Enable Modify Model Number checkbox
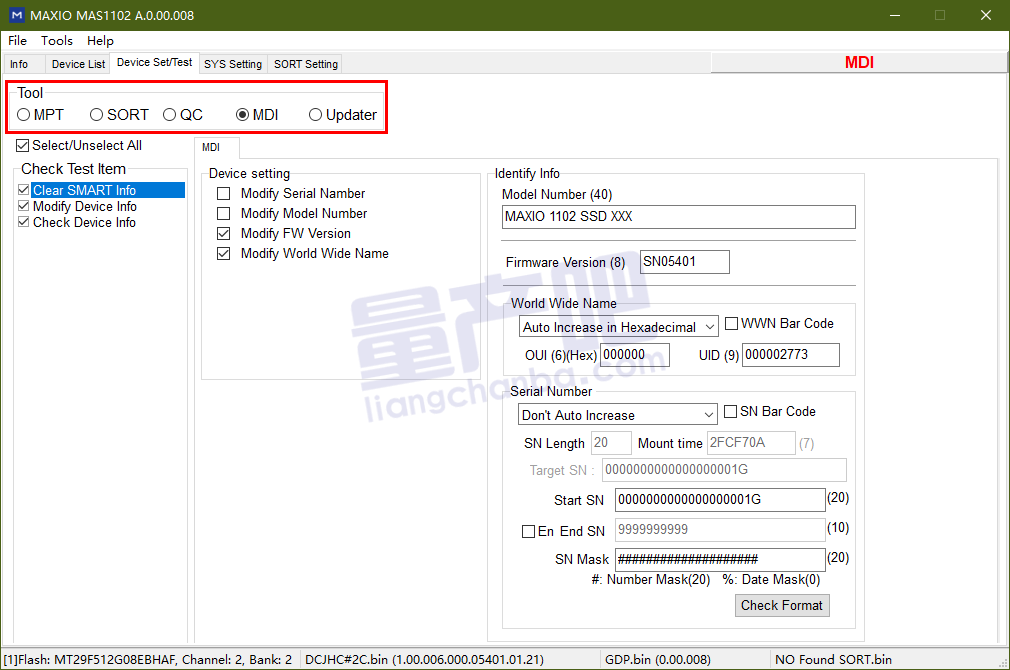 coord(224,213)
